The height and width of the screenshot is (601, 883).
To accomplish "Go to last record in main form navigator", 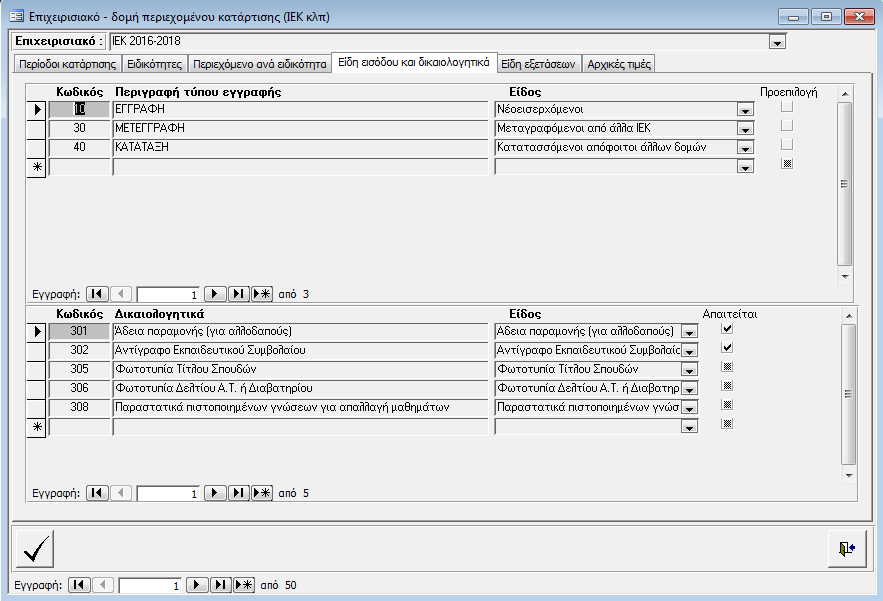I will [x=220, y=585].
